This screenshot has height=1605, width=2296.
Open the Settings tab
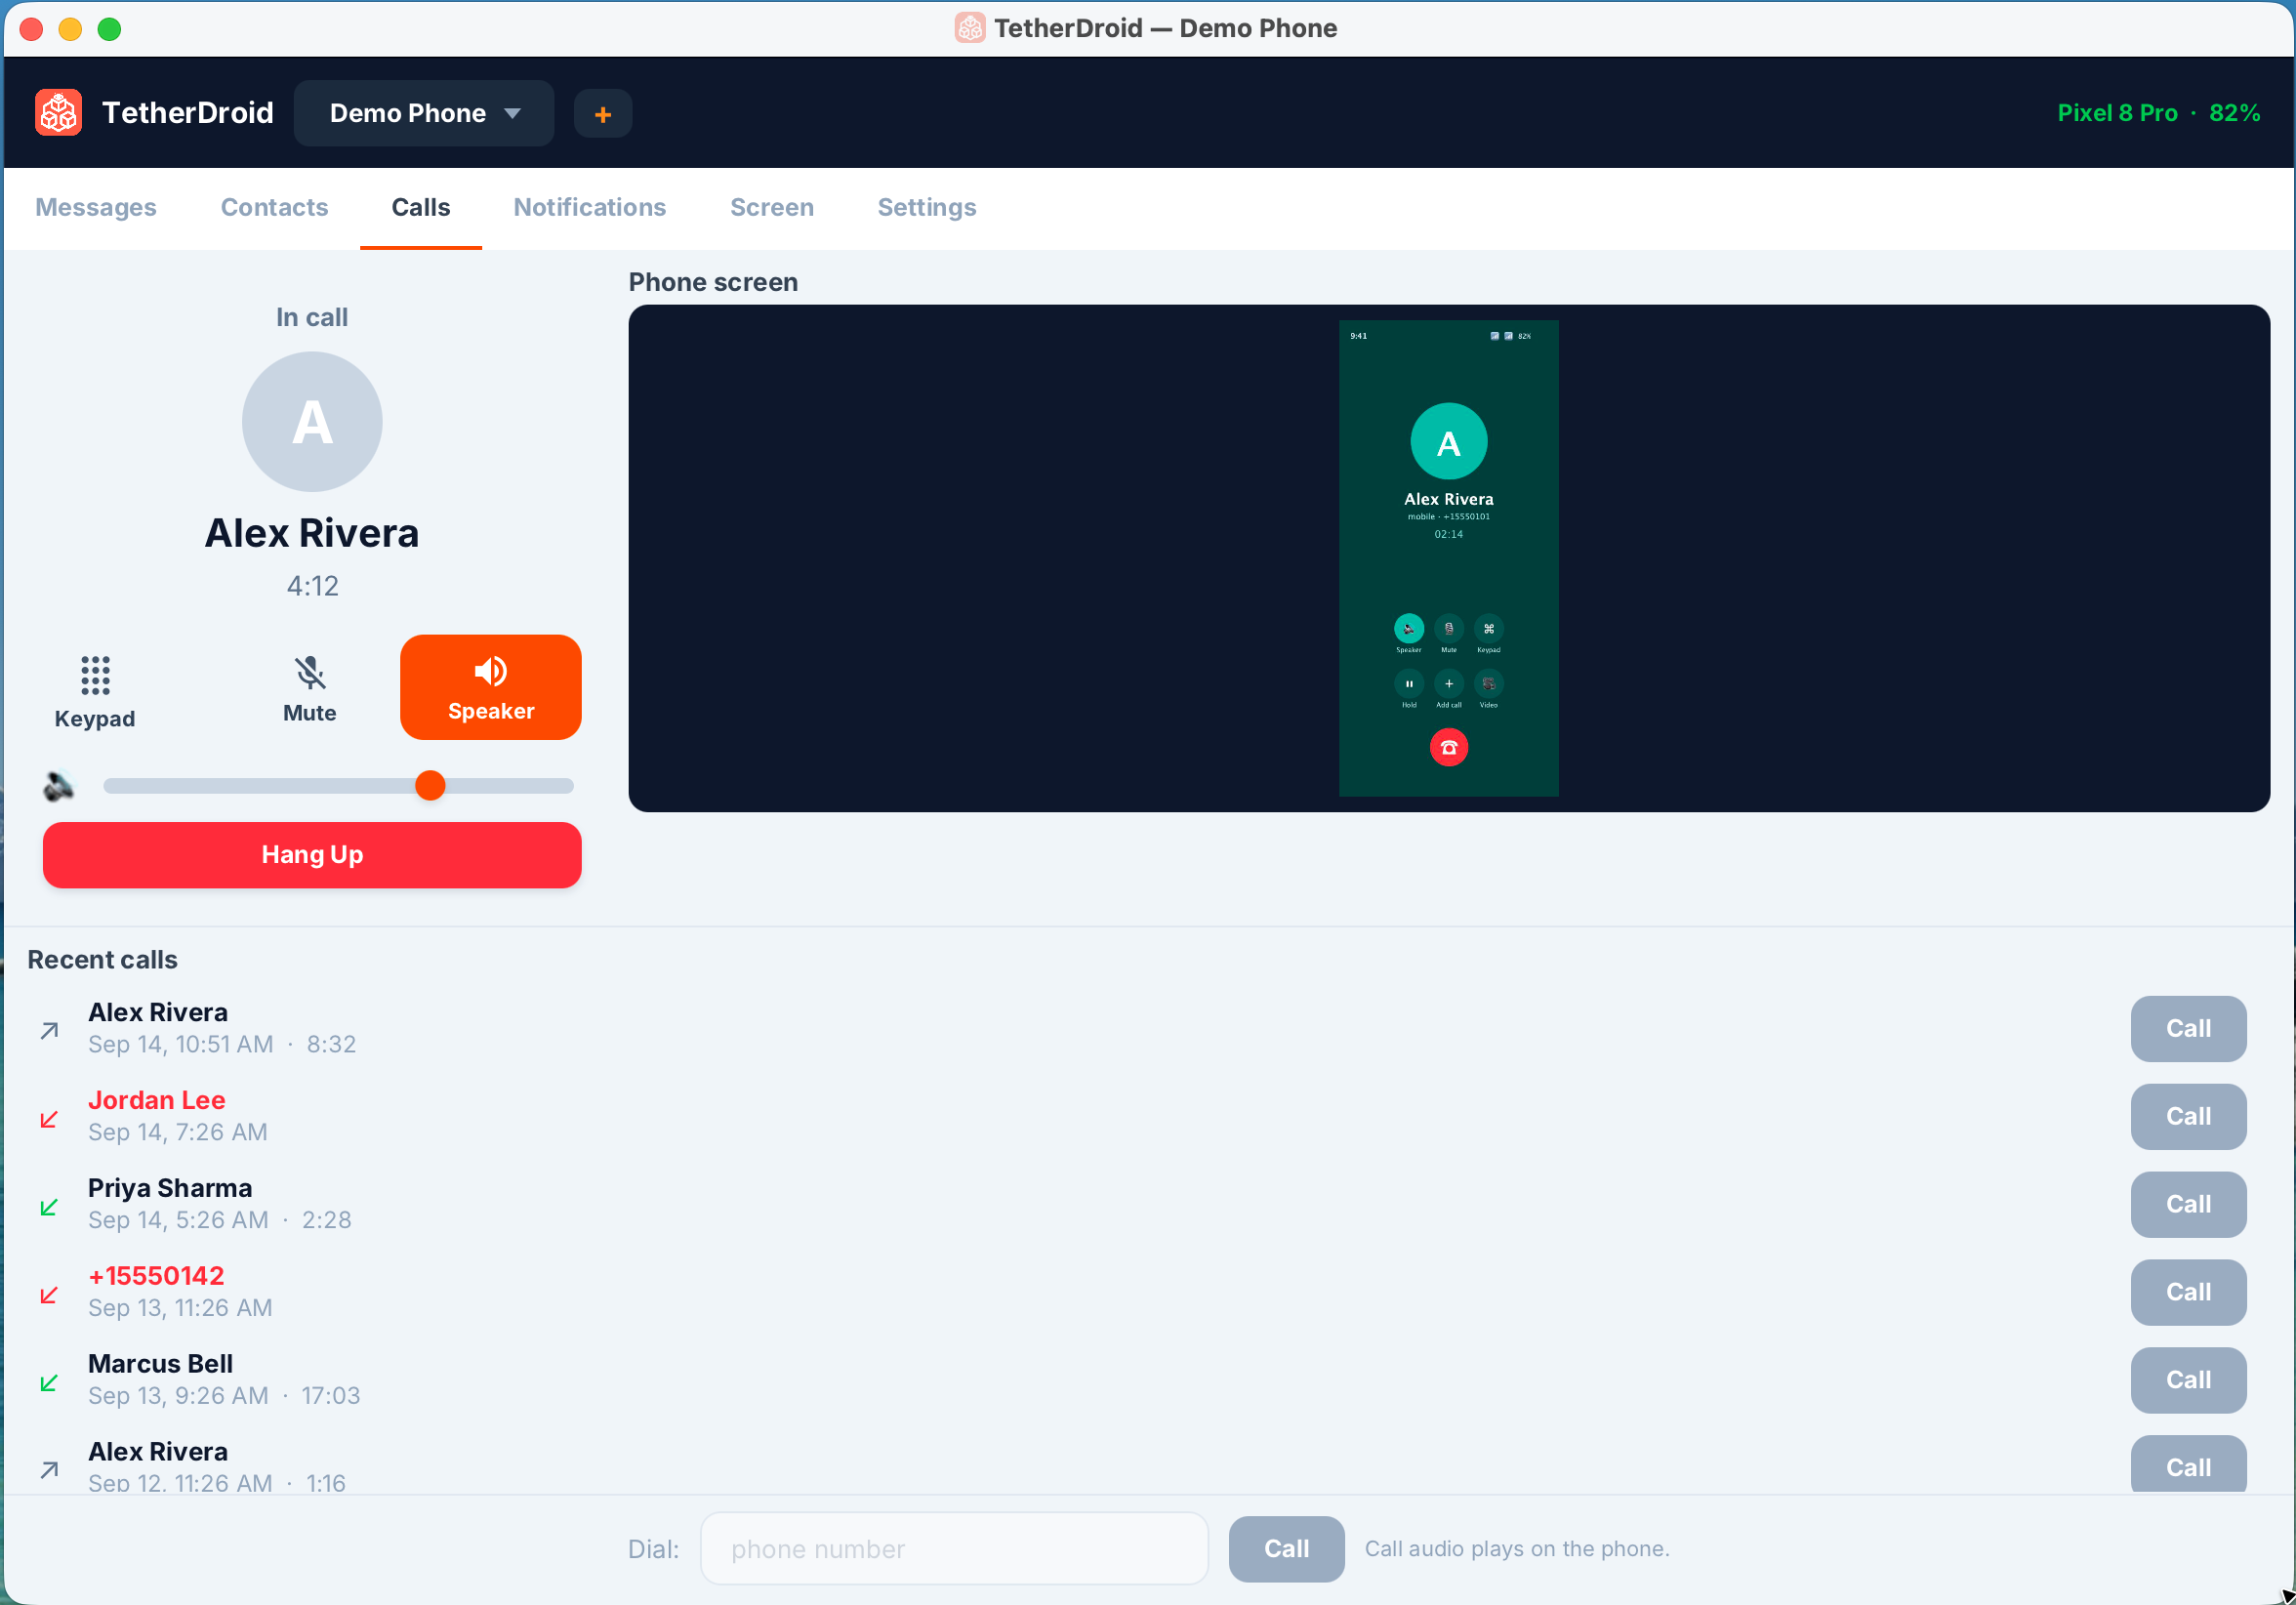click(927, 207)
